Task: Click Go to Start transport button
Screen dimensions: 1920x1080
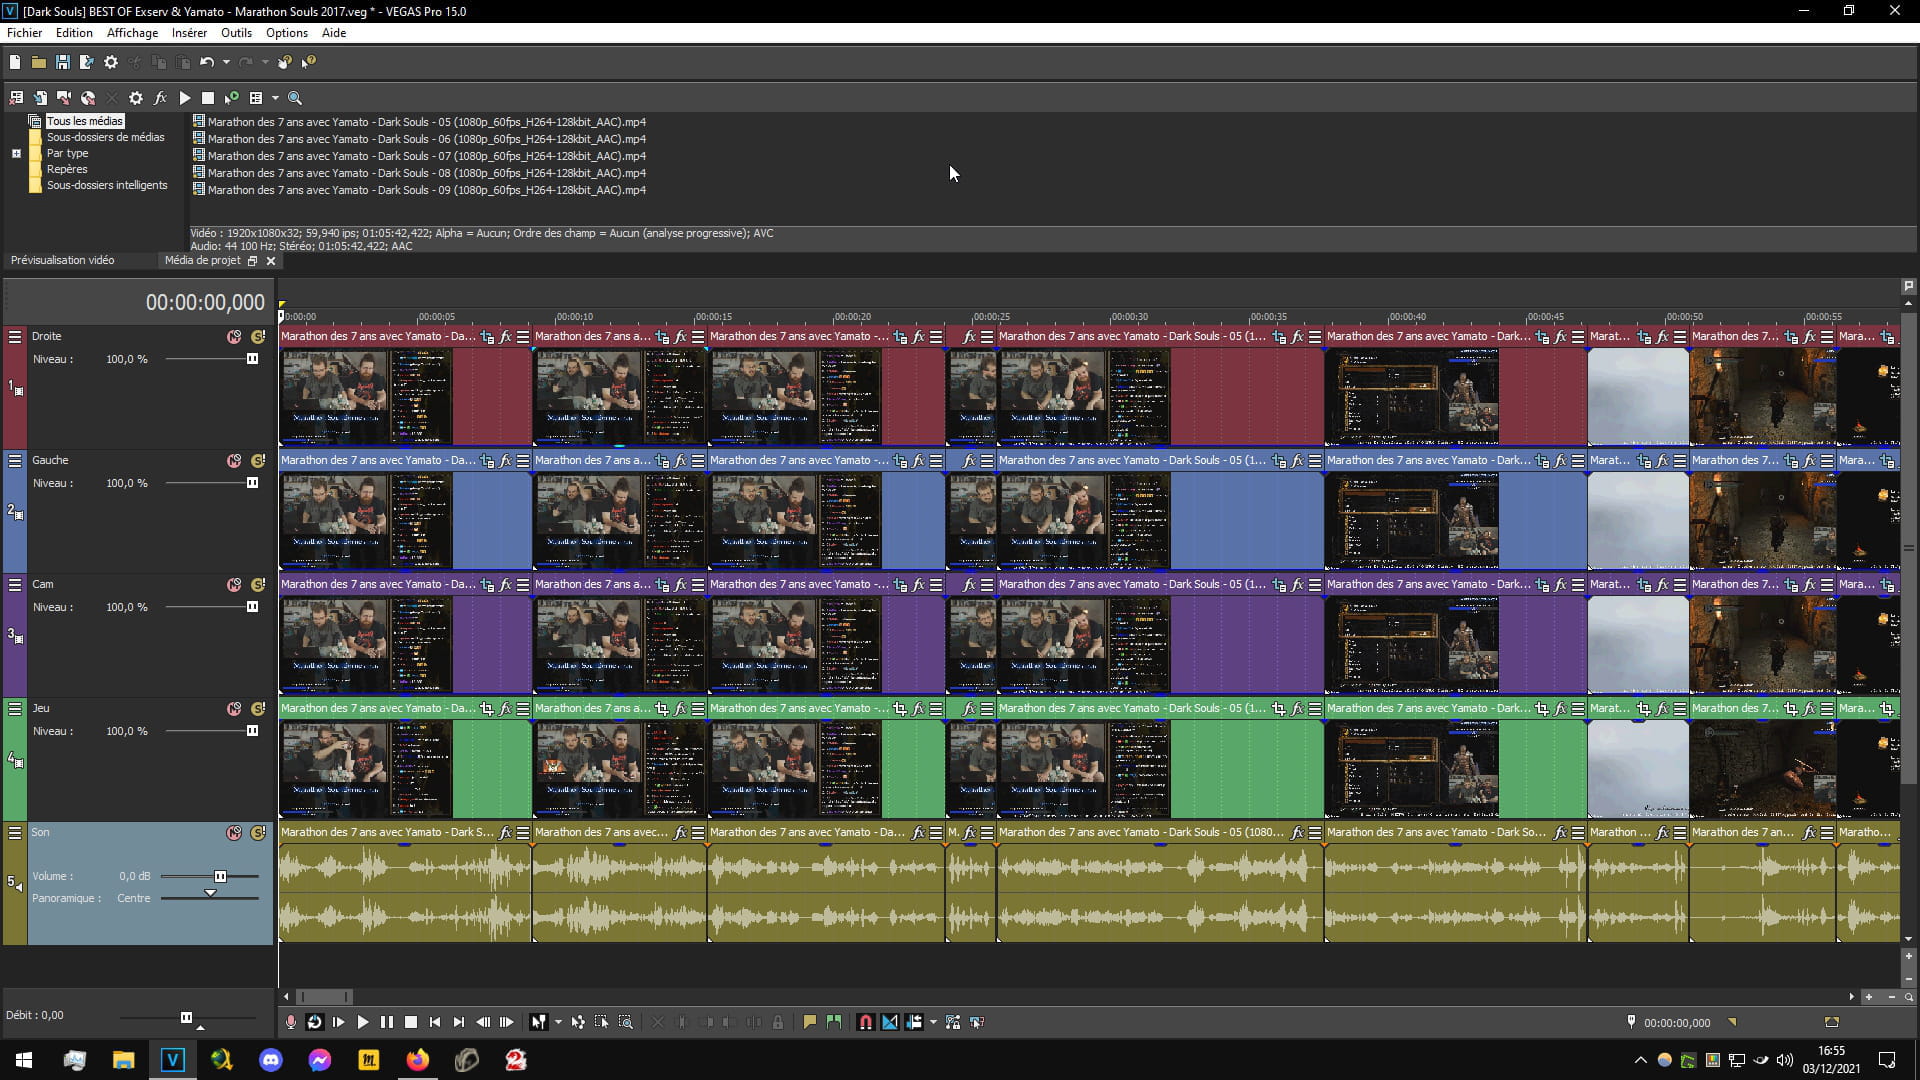Action: (x=435, y=1022)
